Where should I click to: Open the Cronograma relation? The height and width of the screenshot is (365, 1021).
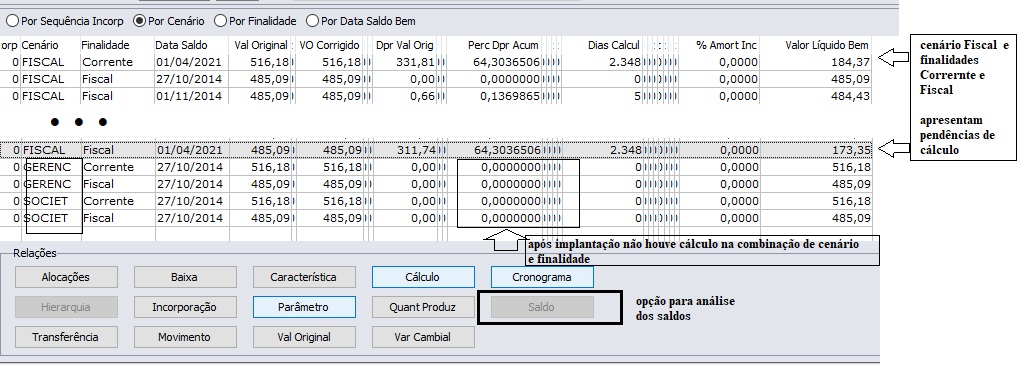[x=542, y=277]
